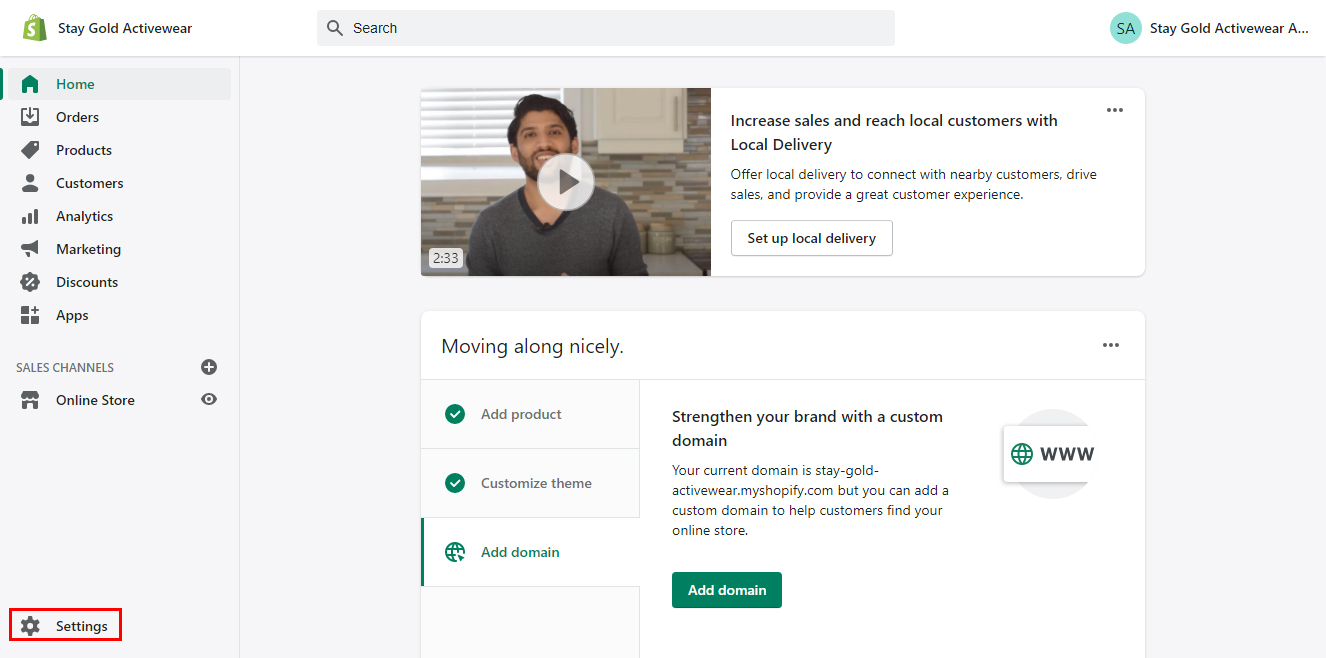The height and width of the screenshot is (658, 1326).
Task: Click the Local Delivery card title
Action: pyautogui.click(x=894, y=132)
